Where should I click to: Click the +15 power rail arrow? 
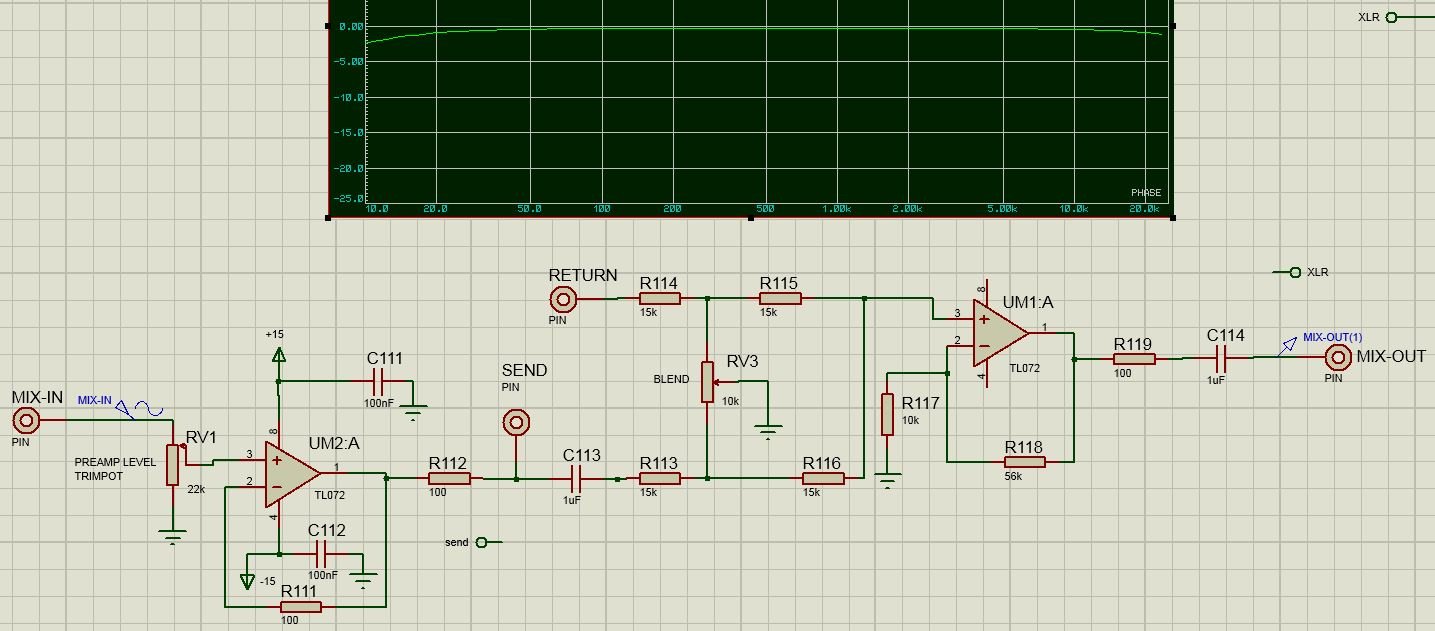click(x=279, y=354)
